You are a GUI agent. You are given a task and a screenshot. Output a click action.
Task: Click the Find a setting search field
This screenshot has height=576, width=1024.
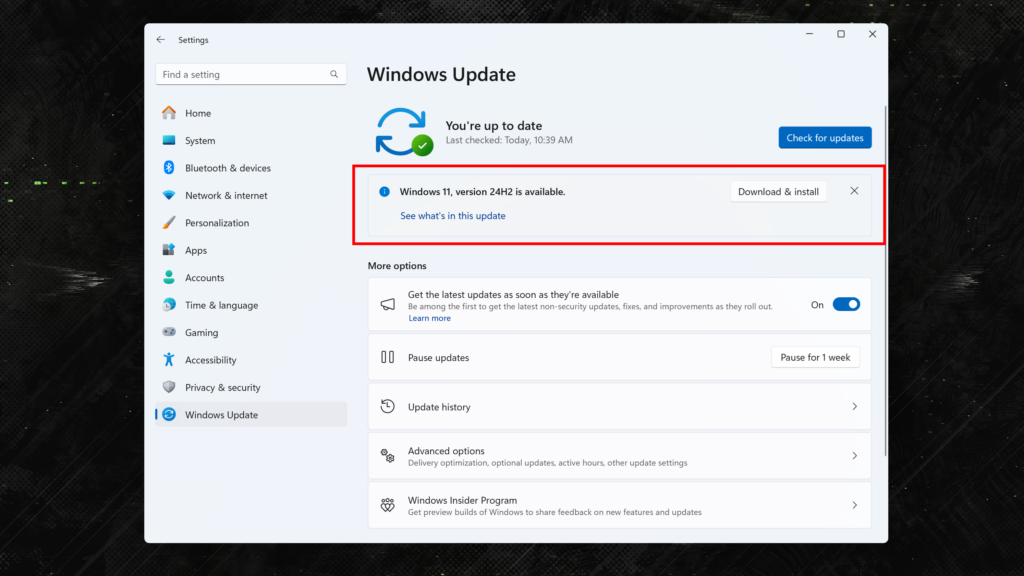pyautogui.click(x=251, y=74)
